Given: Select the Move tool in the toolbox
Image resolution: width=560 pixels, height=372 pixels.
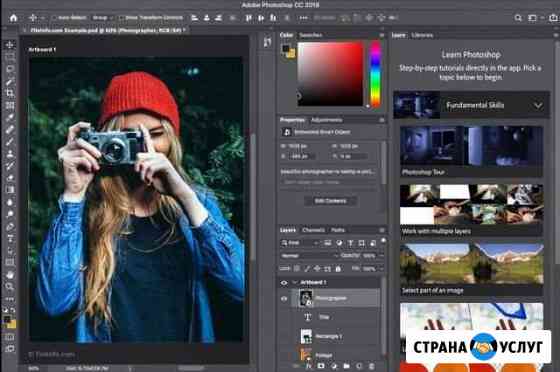Looking at the screenshot, I should coord(10,45).
